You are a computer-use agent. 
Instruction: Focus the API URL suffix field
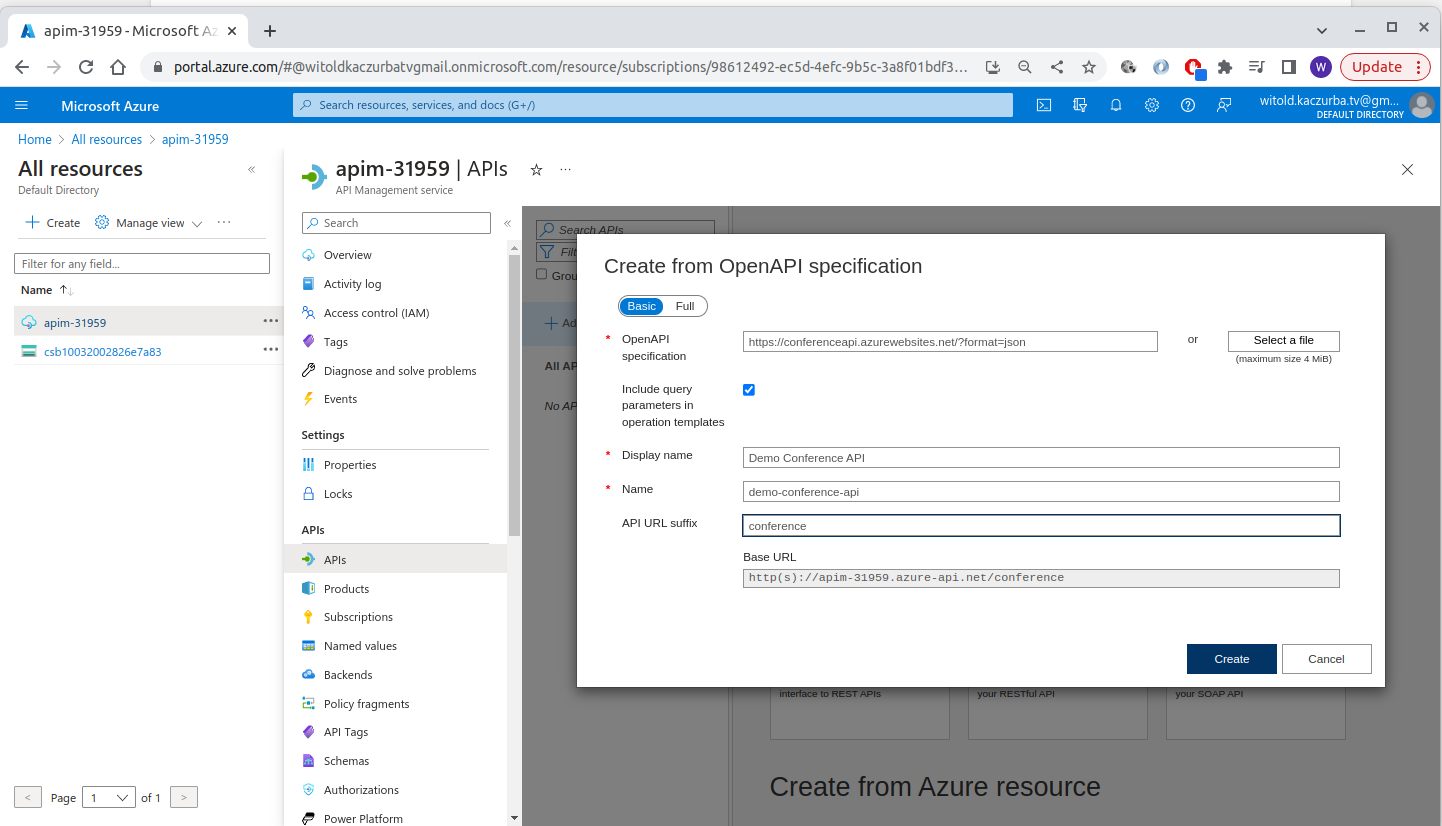pyautogui.click(x=1041, y=526)
